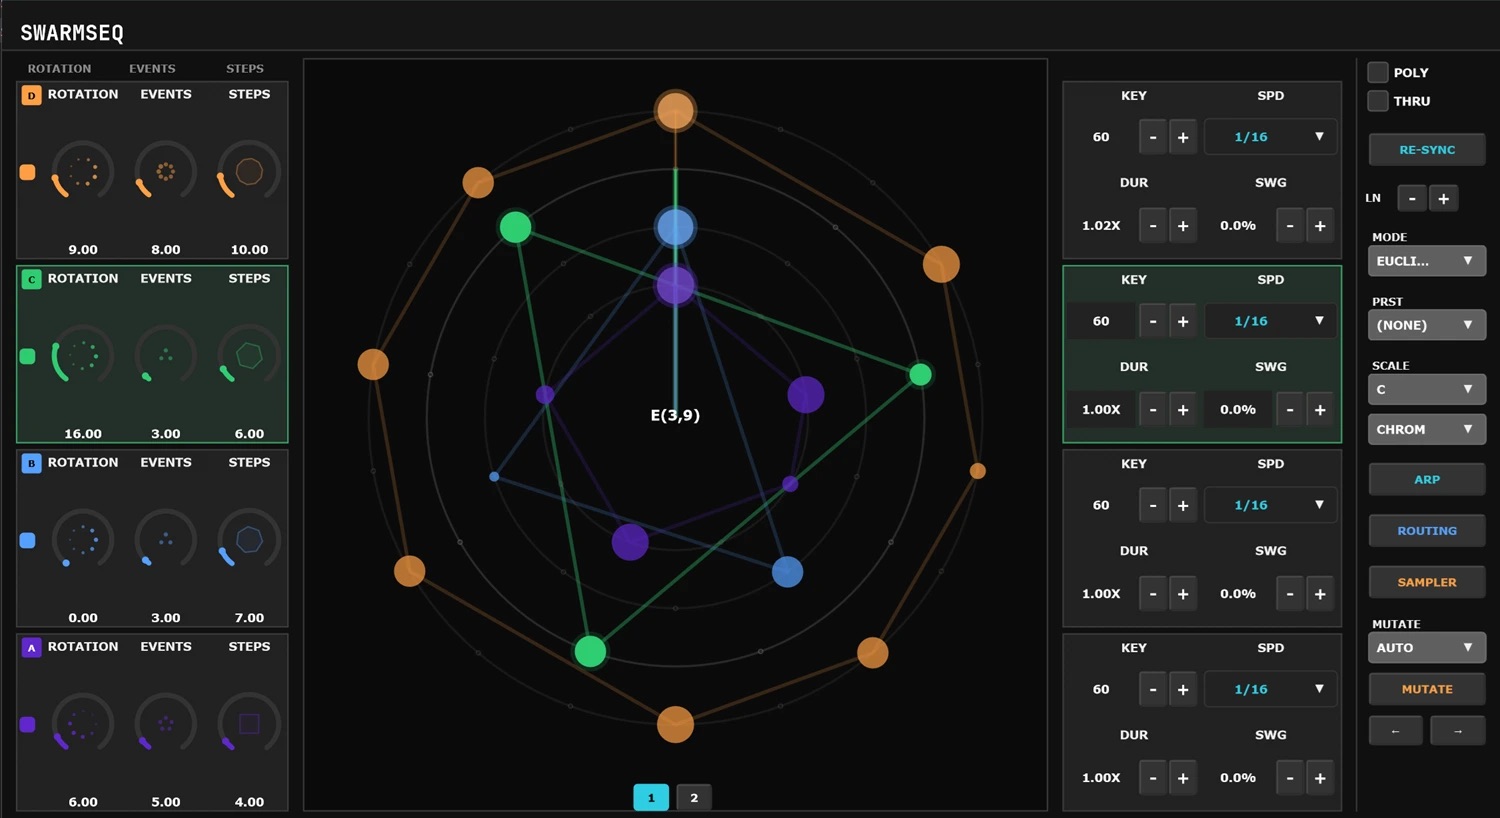The width and height of the screenshot is (1500, 818).
Task: Go to next mutation with right arrow
Action: (x=1458, y=731)
